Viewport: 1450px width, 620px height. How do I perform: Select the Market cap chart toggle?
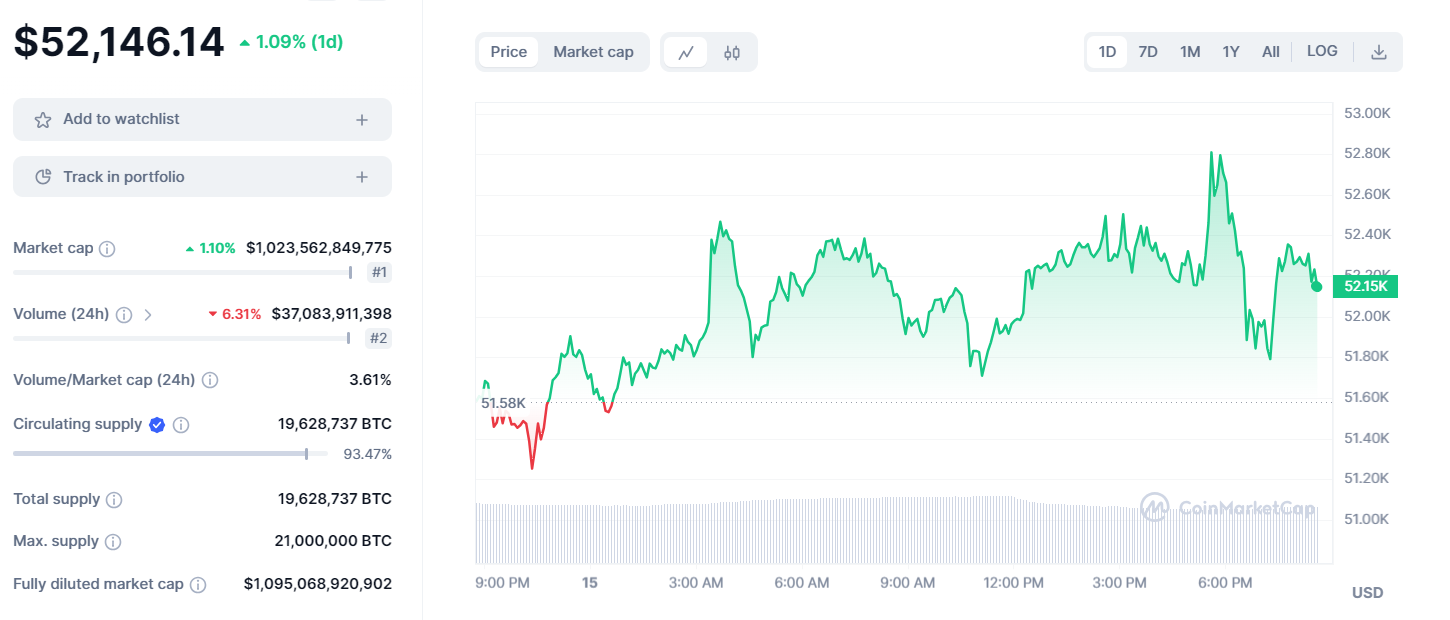(x=593, y=52)
